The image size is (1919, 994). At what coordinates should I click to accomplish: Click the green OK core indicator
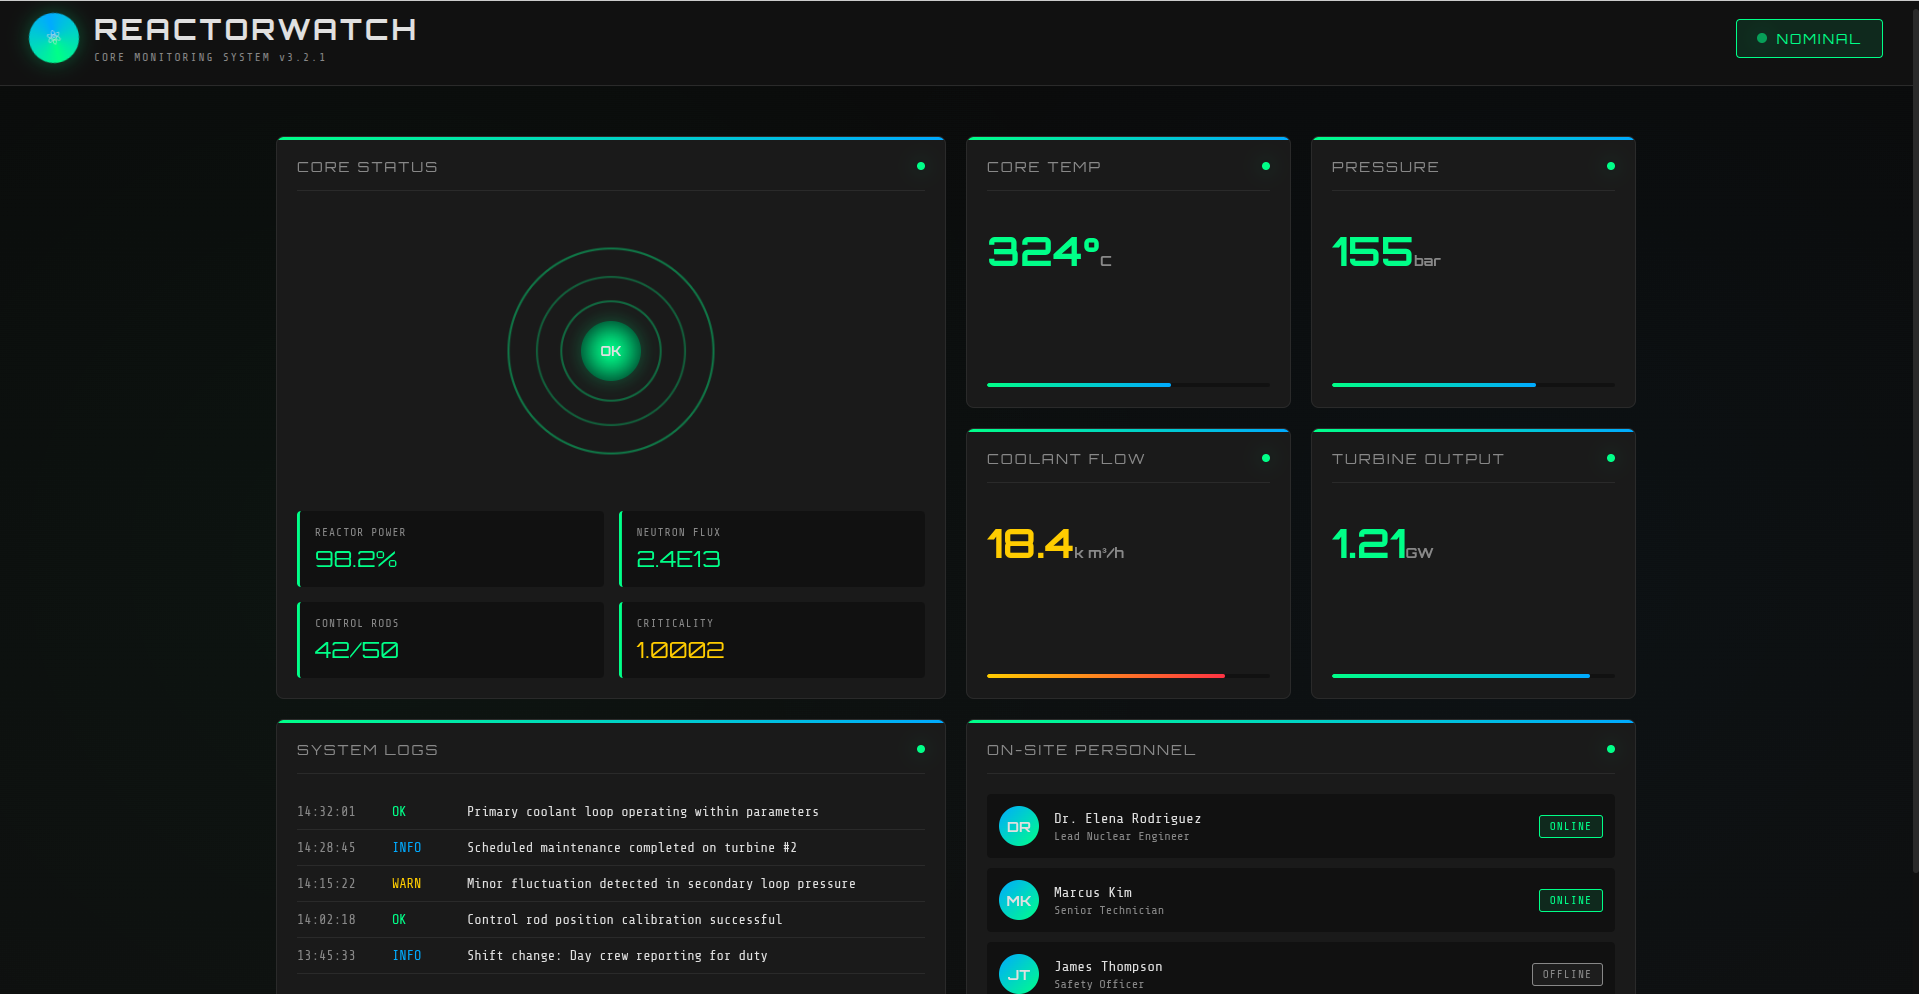pyautogui.click(x=611, y=351)
